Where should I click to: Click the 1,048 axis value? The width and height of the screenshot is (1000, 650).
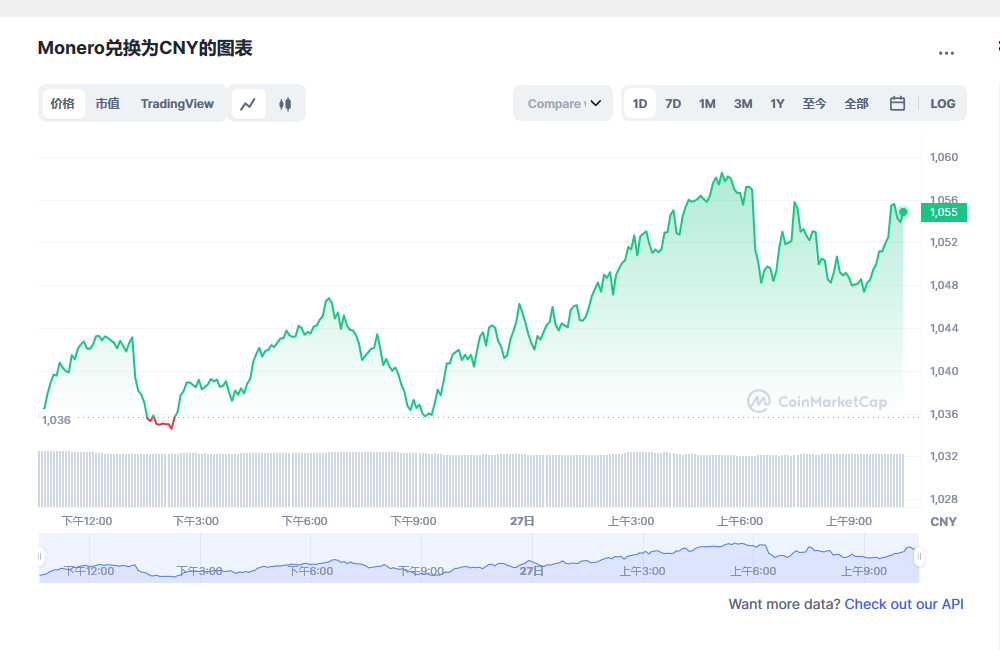[944, 285]
